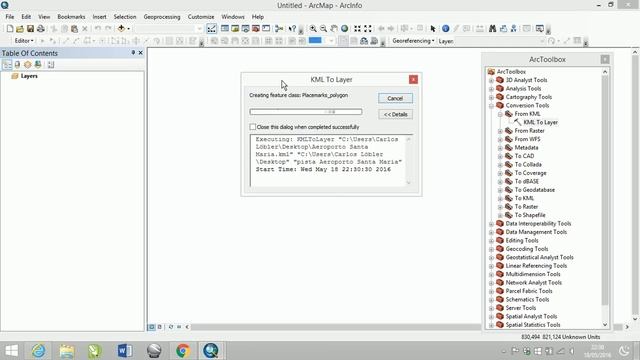Click the Full Extent globe icon
640x360 pixels.
click(344, 29)
